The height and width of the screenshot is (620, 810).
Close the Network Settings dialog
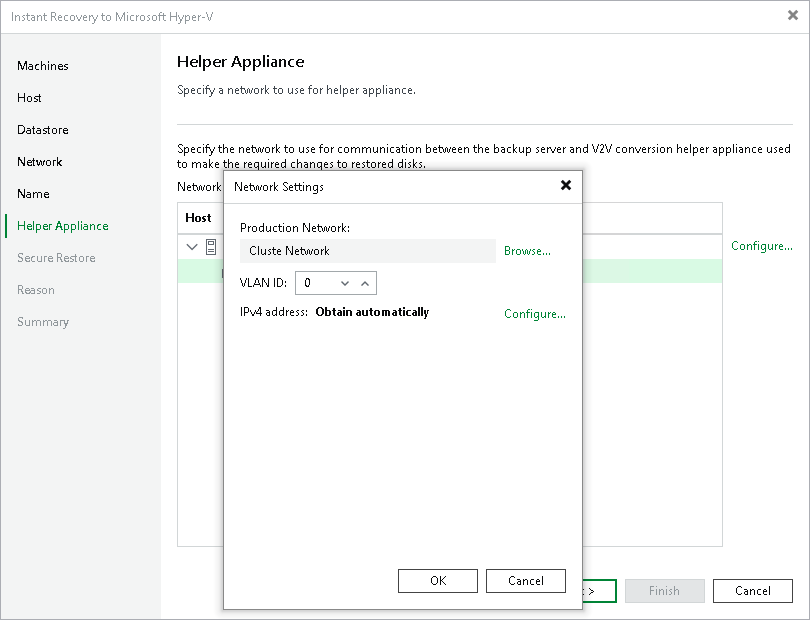coord(566,185)
